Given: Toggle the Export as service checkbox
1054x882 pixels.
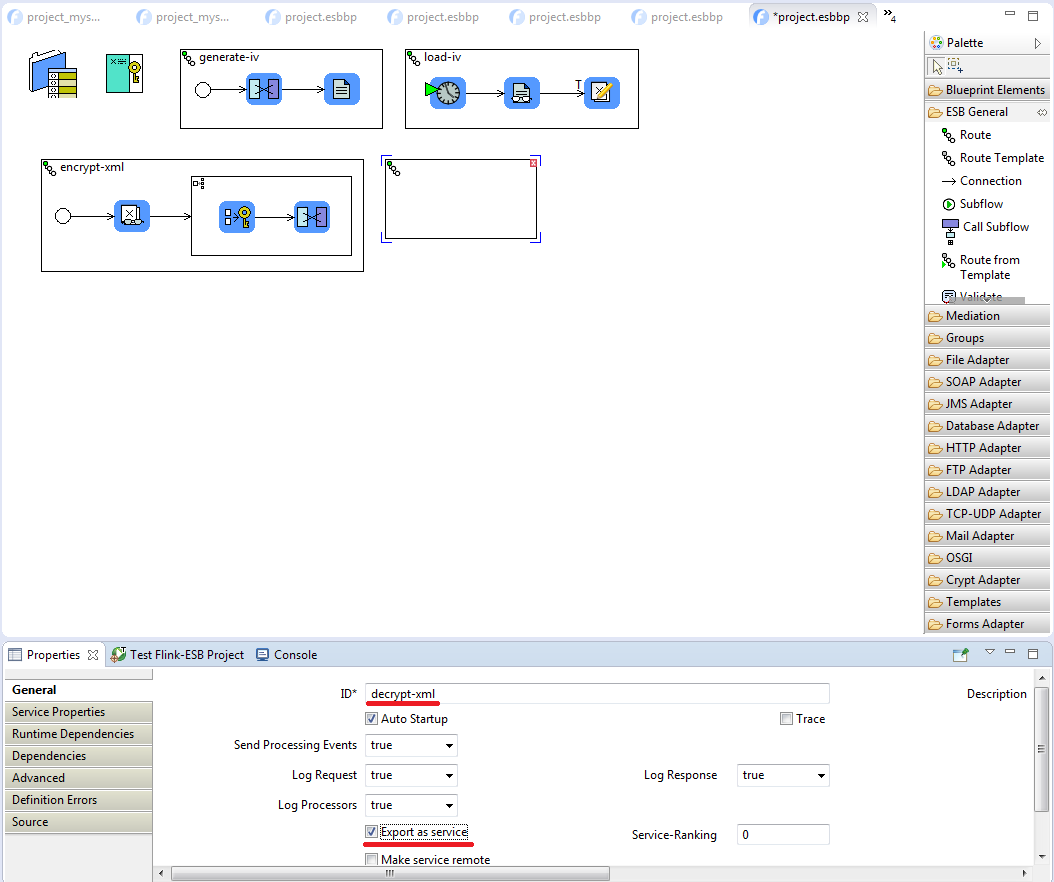Looking at the screenshot, I should click(x=372, y=832).
